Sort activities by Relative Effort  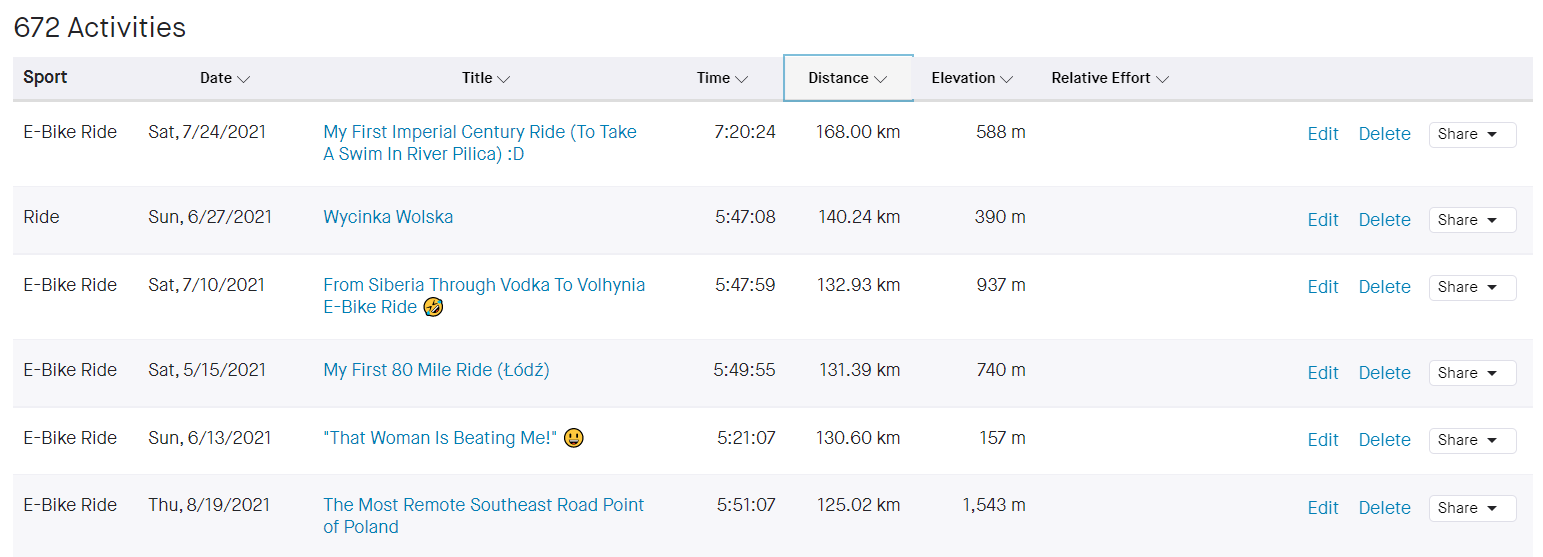tap(1109, 78)
